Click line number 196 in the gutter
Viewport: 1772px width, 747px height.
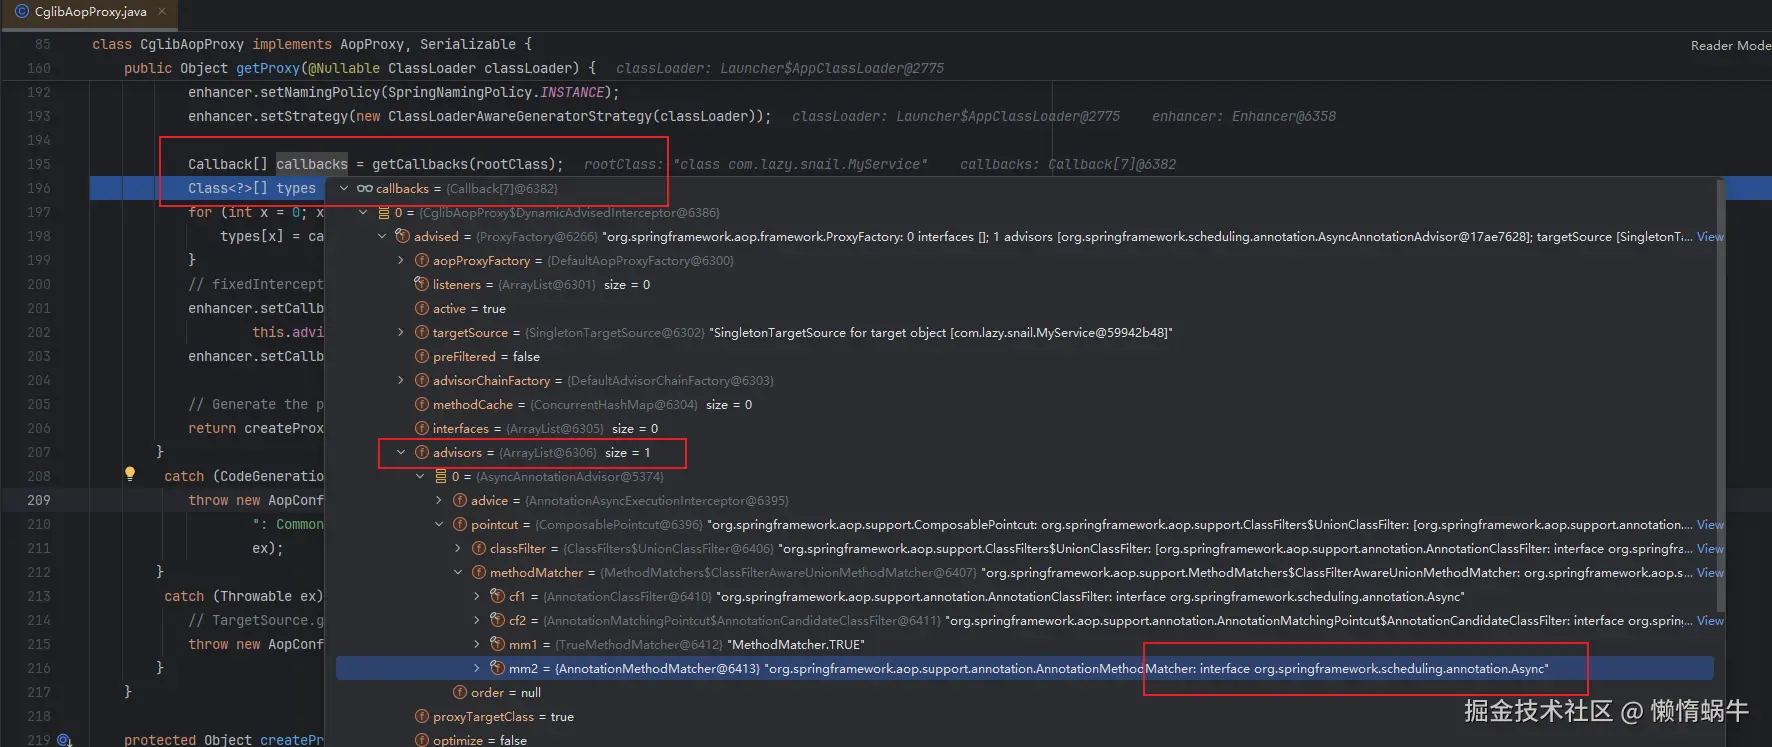coord(39,188)
